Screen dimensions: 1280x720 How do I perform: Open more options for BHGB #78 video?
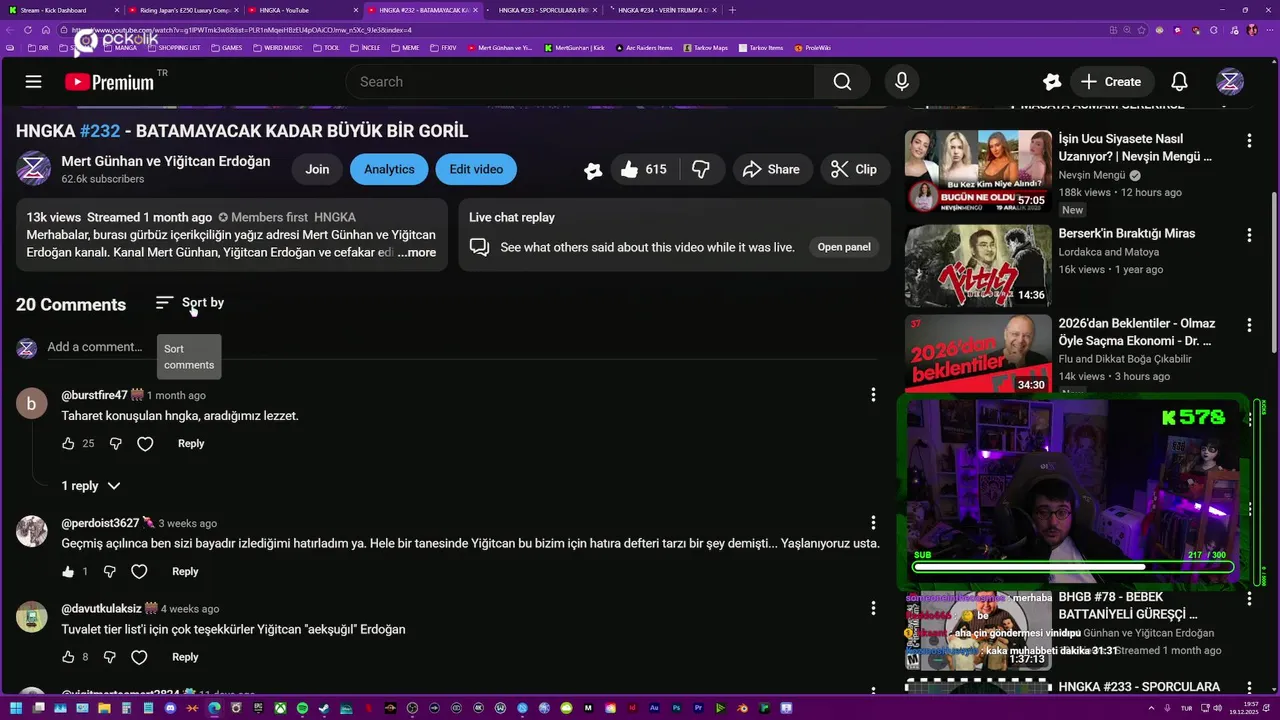[x=1249, y=598]
